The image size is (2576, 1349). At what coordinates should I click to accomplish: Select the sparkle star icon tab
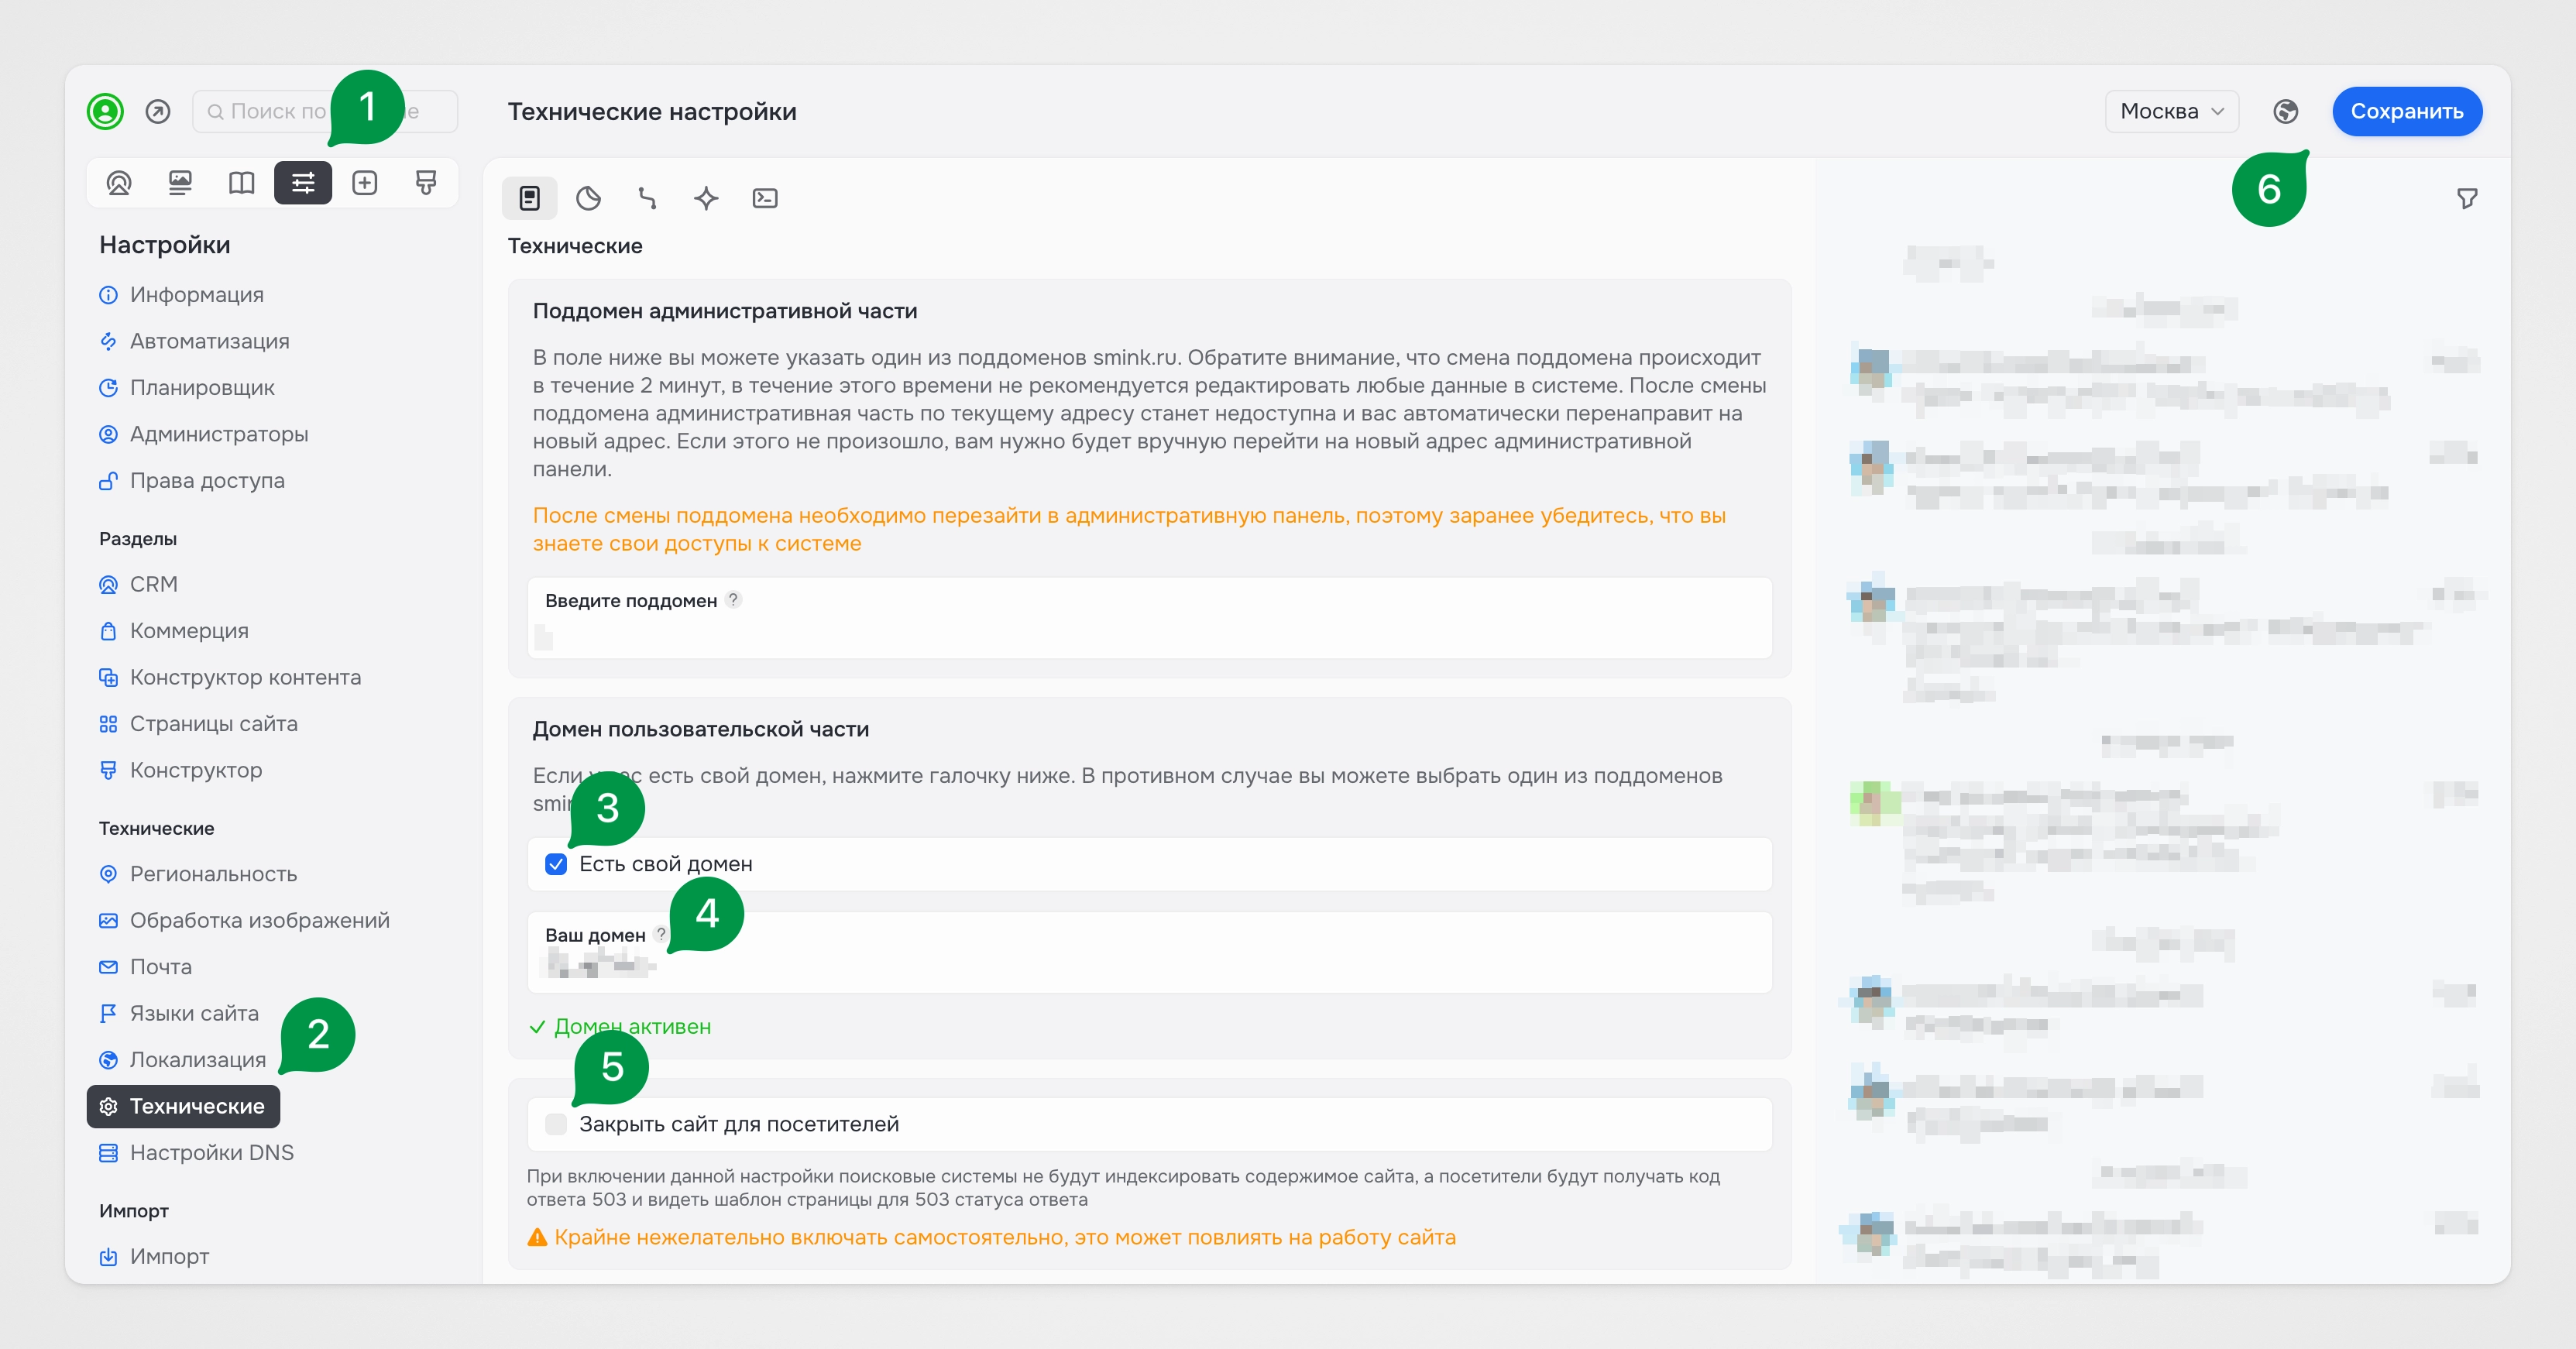click(706, 198)
